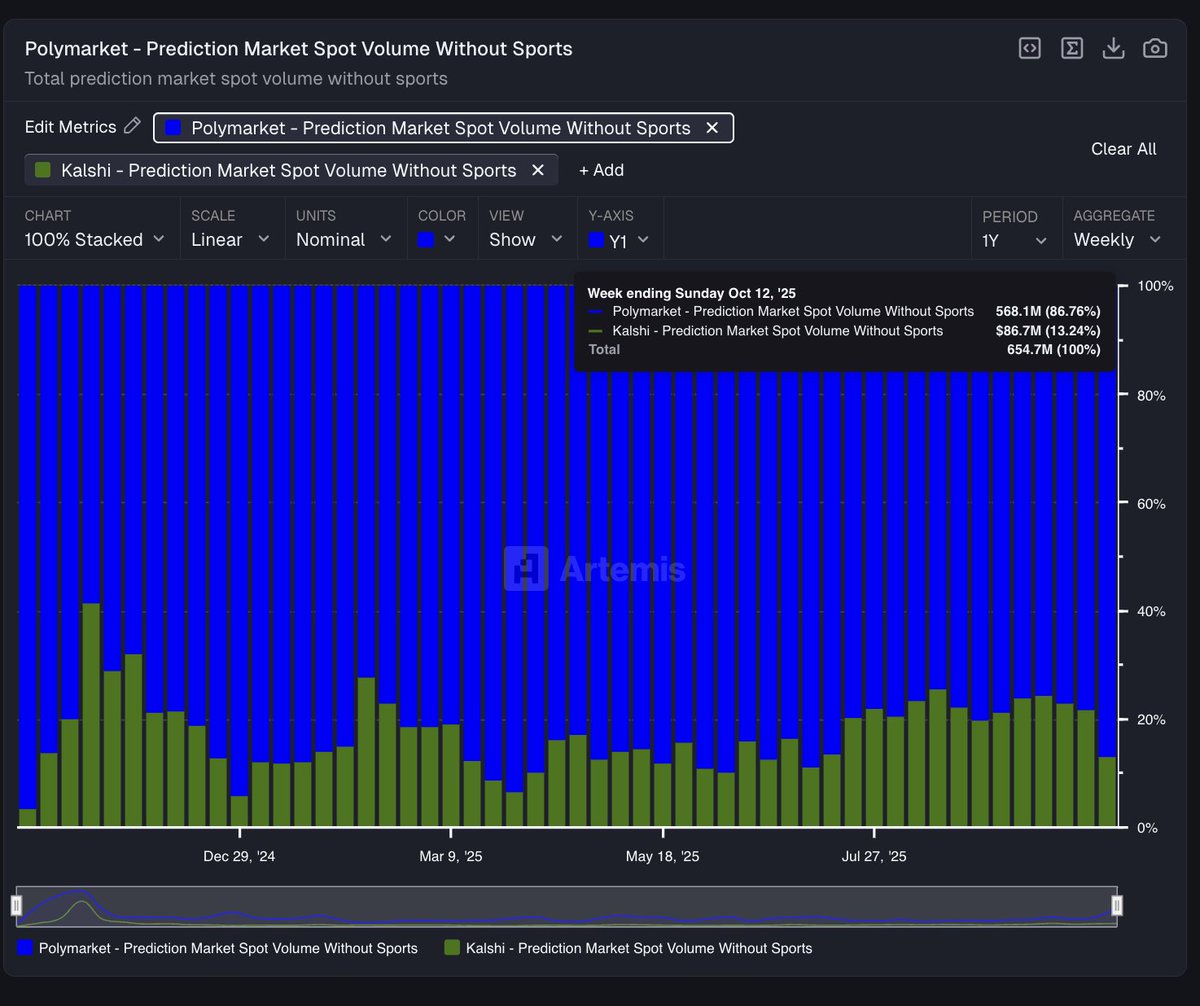Image resolution: width=1200 pixels, height=1006 pixels.
Task: Click the green swatch in Kalshi chip
Action: pos(42,170)
